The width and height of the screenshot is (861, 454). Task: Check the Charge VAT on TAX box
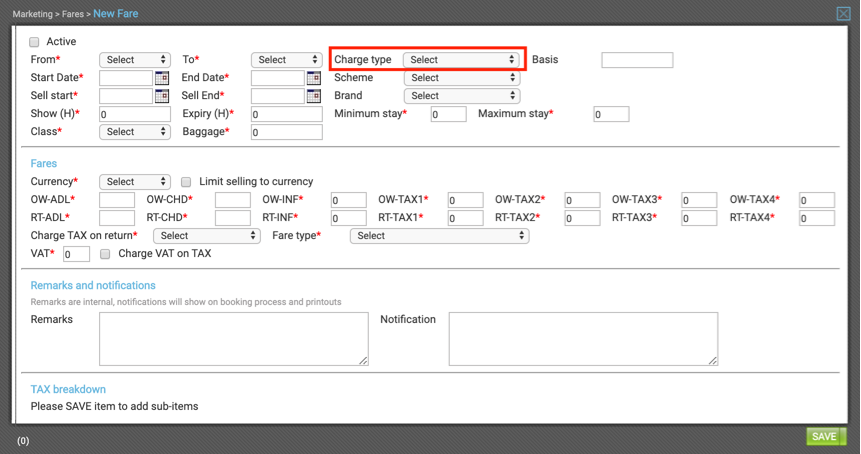(x=105, y=254)
